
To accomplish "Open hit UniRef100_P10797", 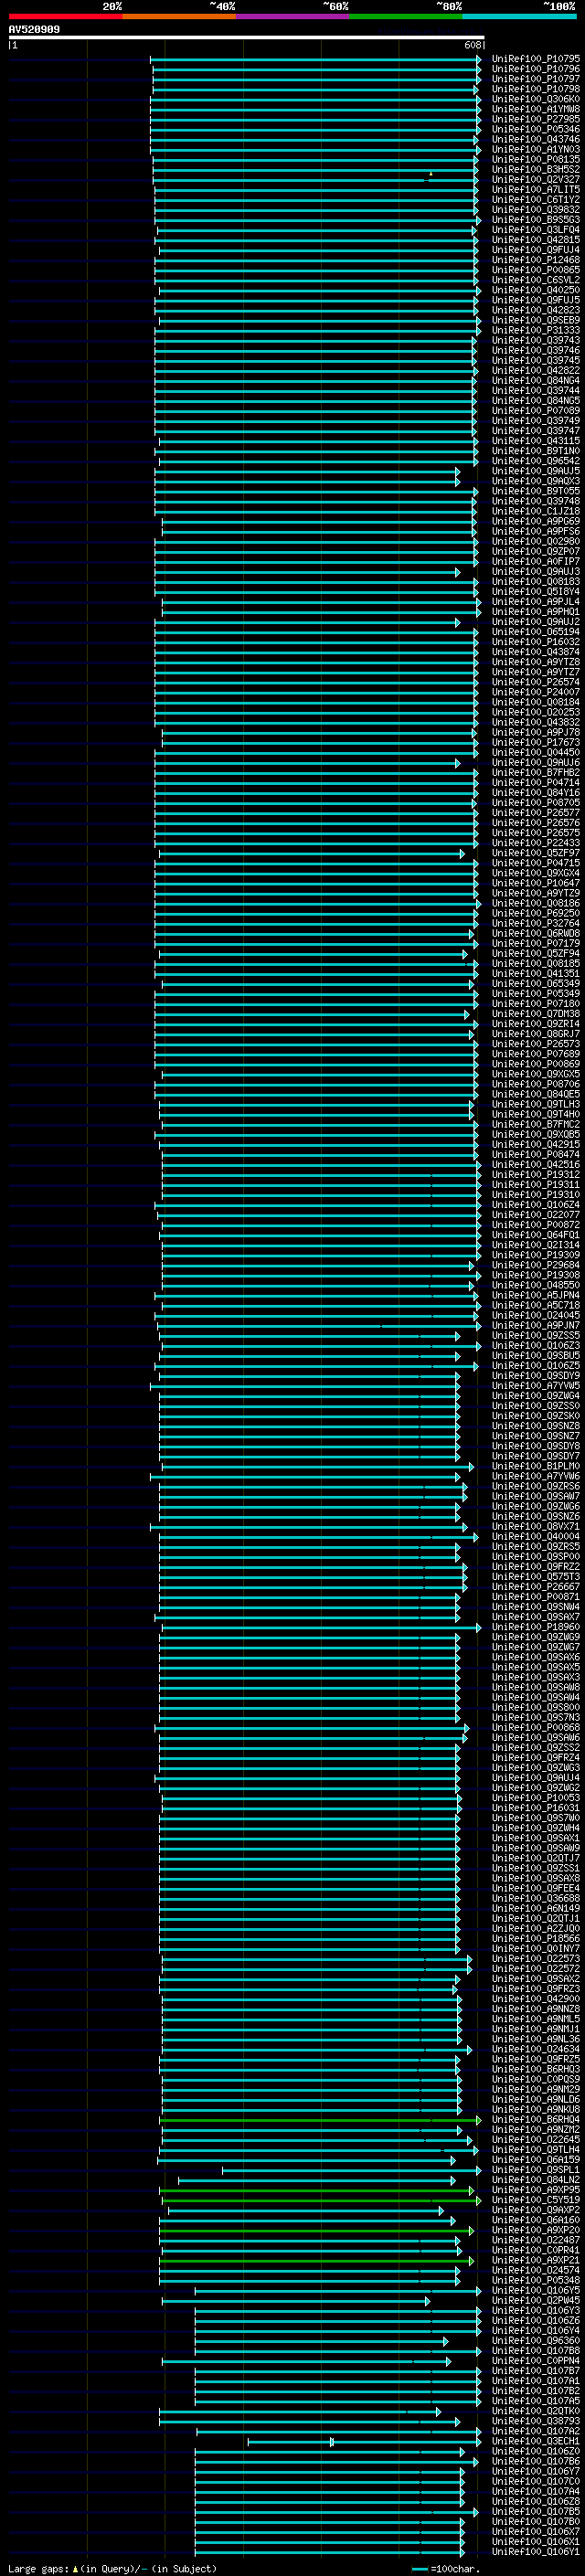I will (536, 79).
